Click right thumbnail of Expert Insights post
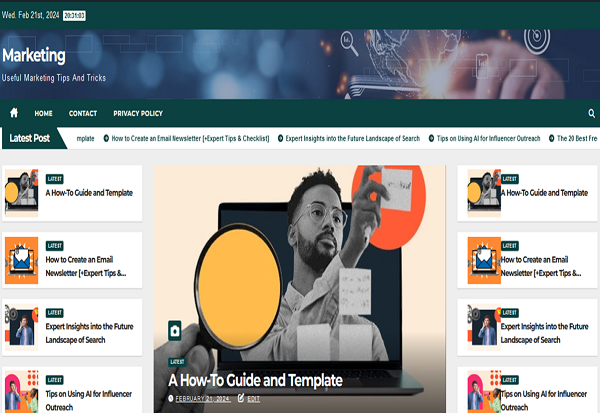Viewport: 600px width, 413px height. click(x=484, y=328)
